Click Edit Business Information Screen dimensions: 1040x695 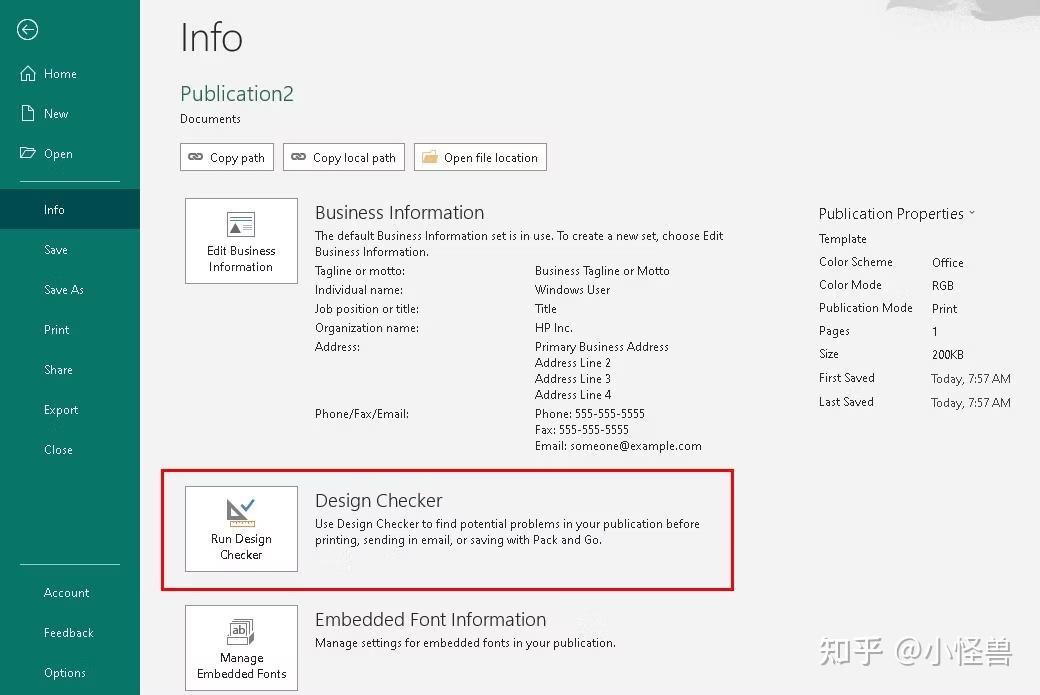(x=241, y=240)
